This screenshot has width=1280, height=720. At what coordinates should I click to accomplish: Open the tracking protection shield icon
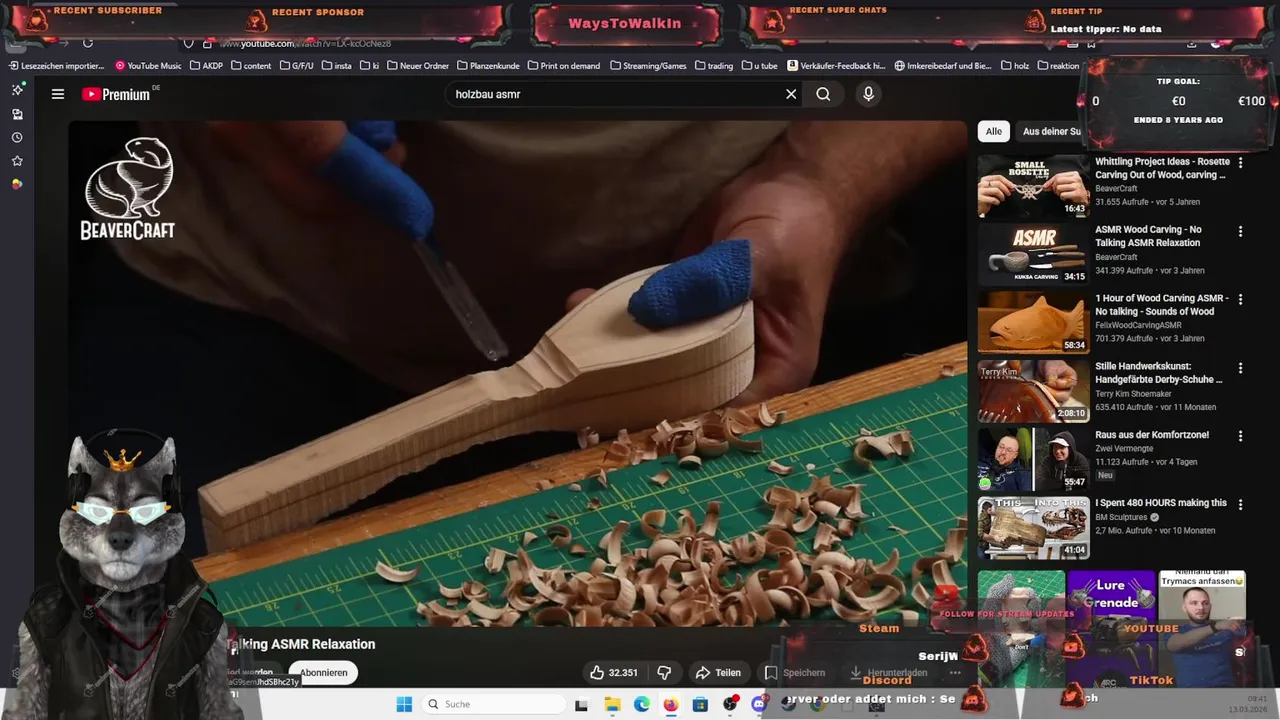[188, 43]
